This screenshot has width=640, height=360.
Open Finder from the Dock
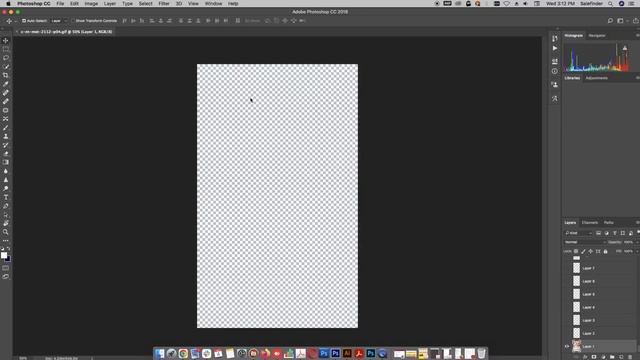coord(160,353)
